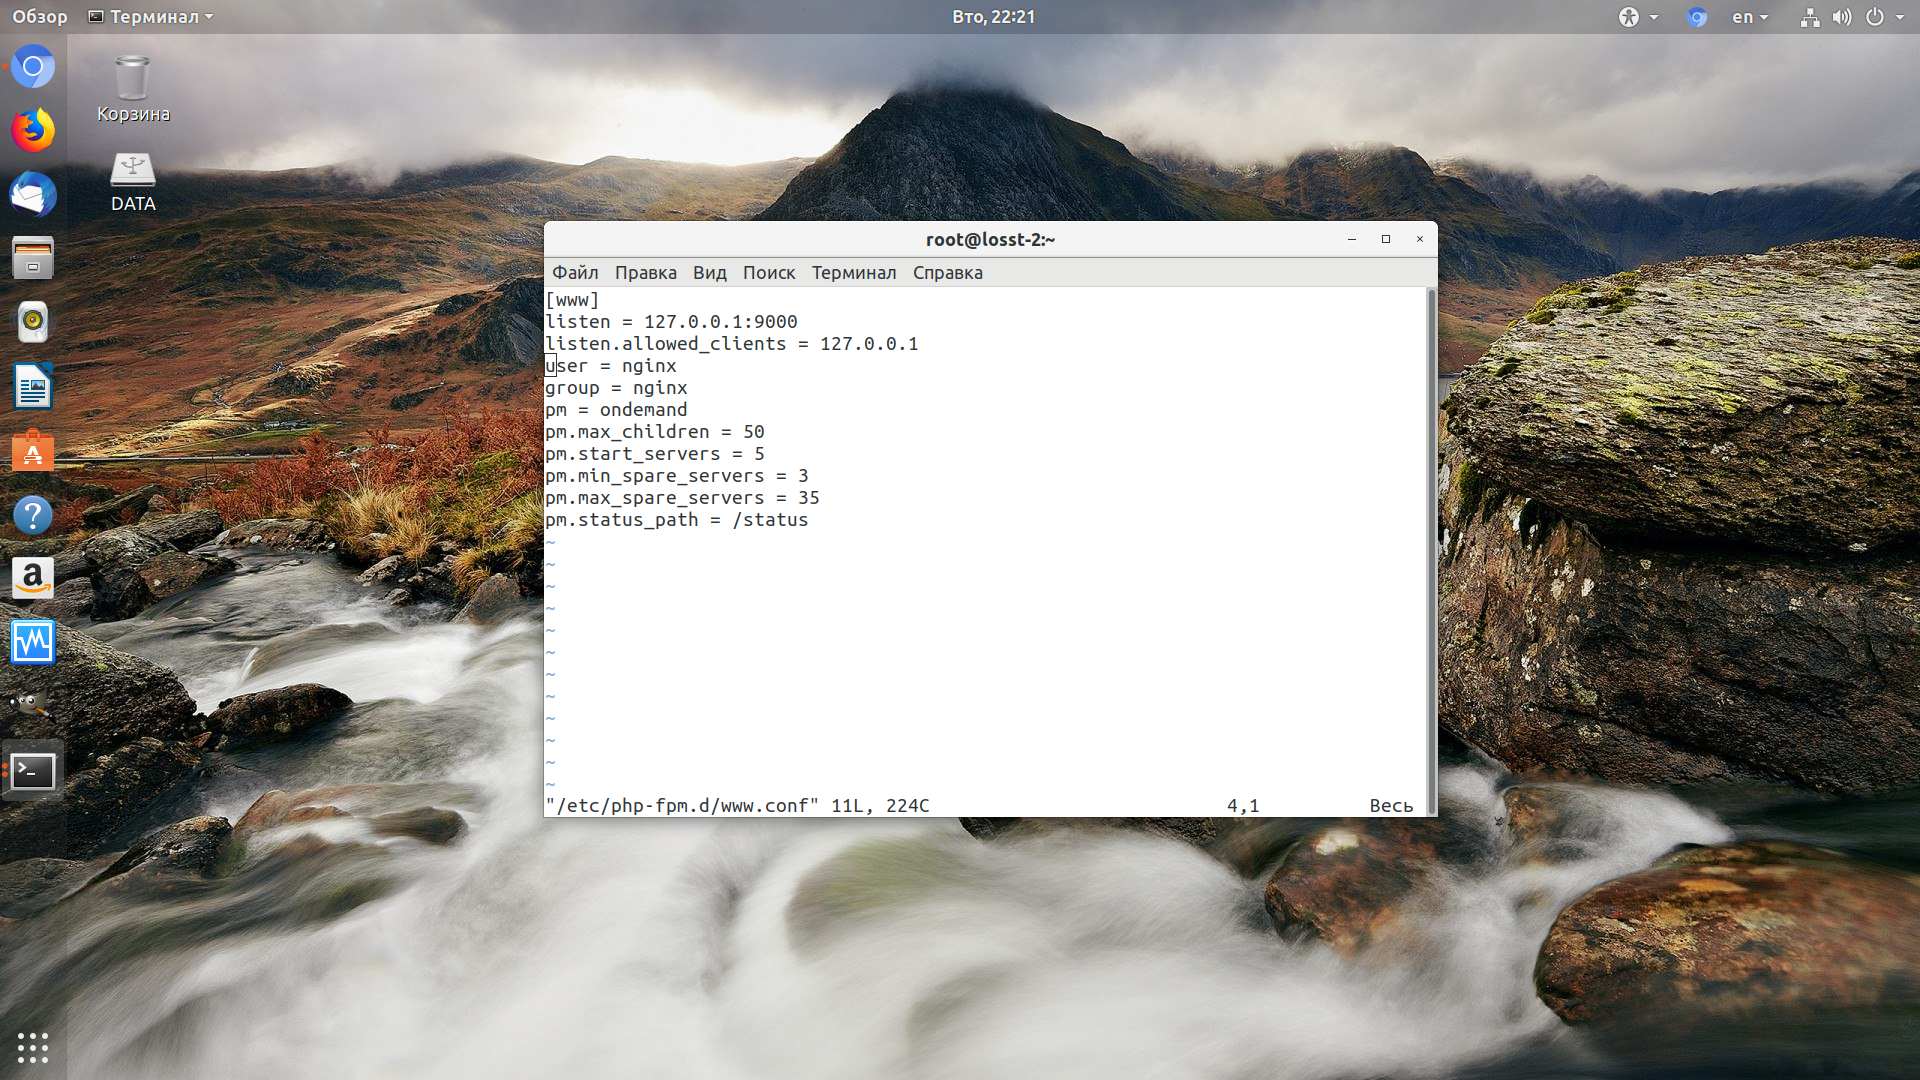This screenshot has width=1920, height=1080.
Task: Click the clock showing Вто, 22:21
Action: [993, 17]
